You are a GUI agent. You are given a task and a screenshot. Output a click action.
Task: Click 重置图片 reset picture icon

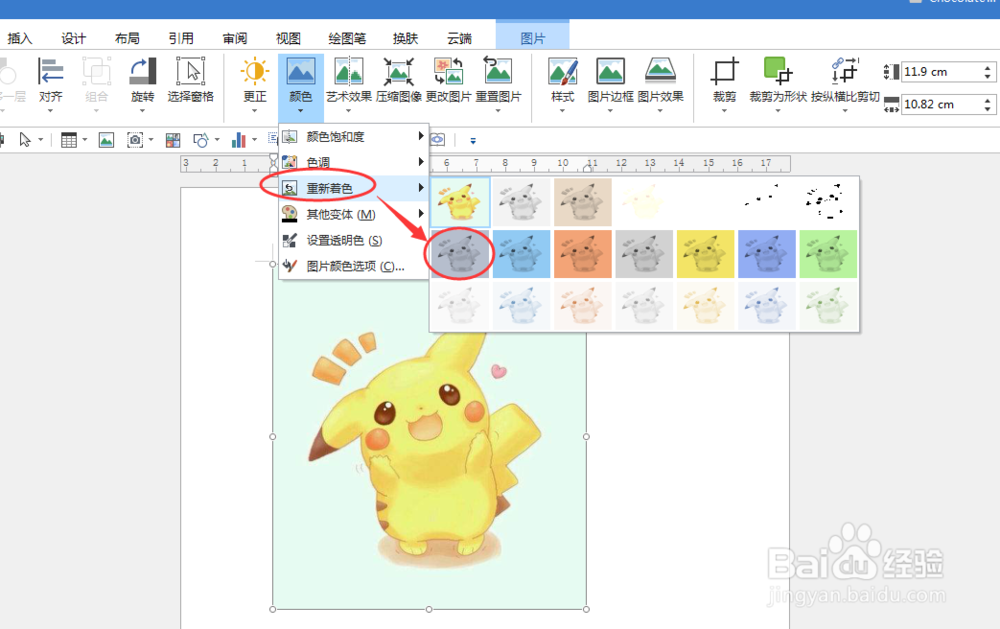tap(498, 70)
